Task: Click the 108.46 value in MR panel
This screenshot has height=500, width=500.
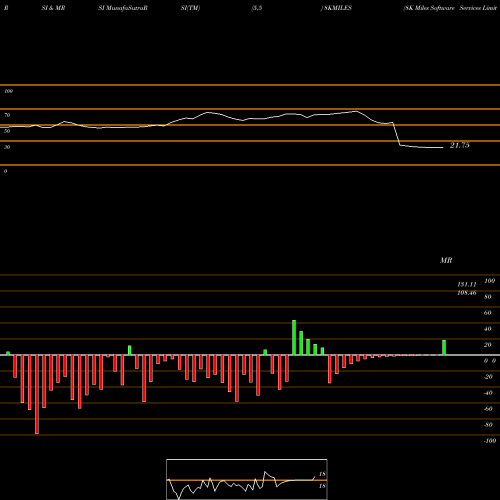Action: tap(467, 293)
